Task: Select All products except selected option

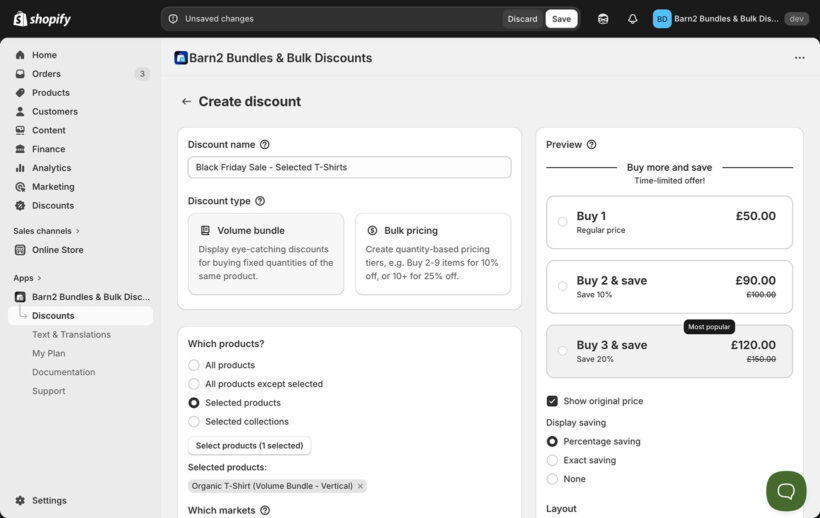Action: click(194, 384)
